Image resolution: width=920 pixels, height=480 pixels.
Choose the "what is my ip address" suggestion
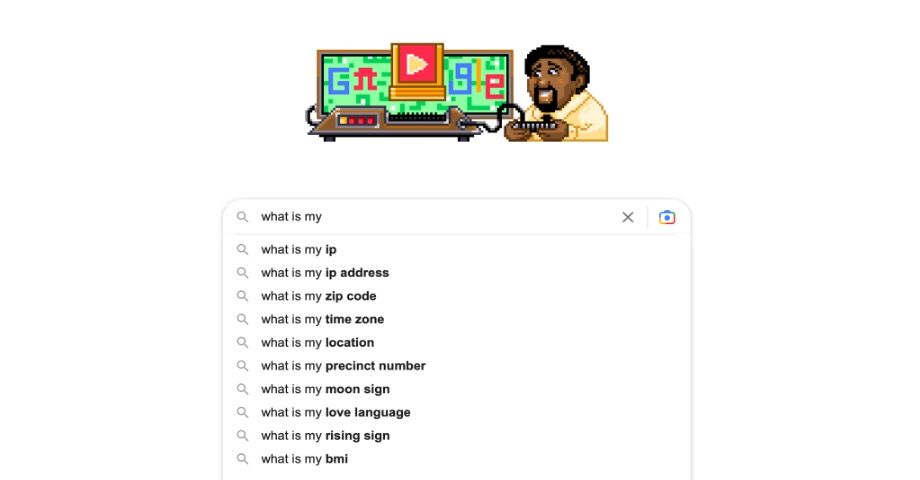tap(325, 273)
